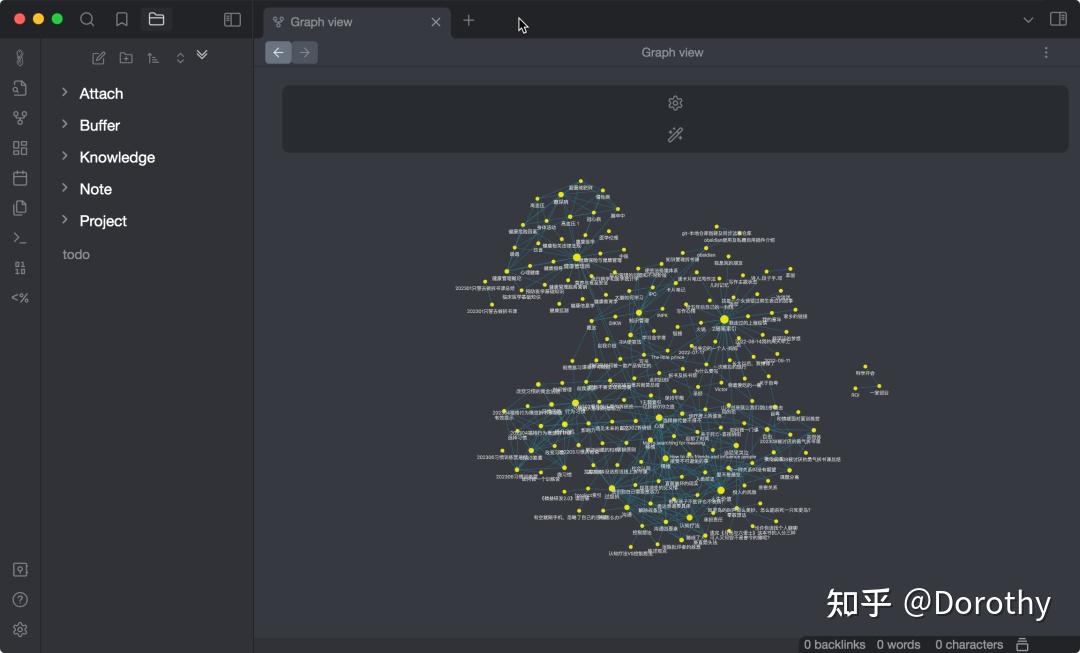
Task: Open the three-dot menu in the Graph view header
Action: [x=1046, y=52]
